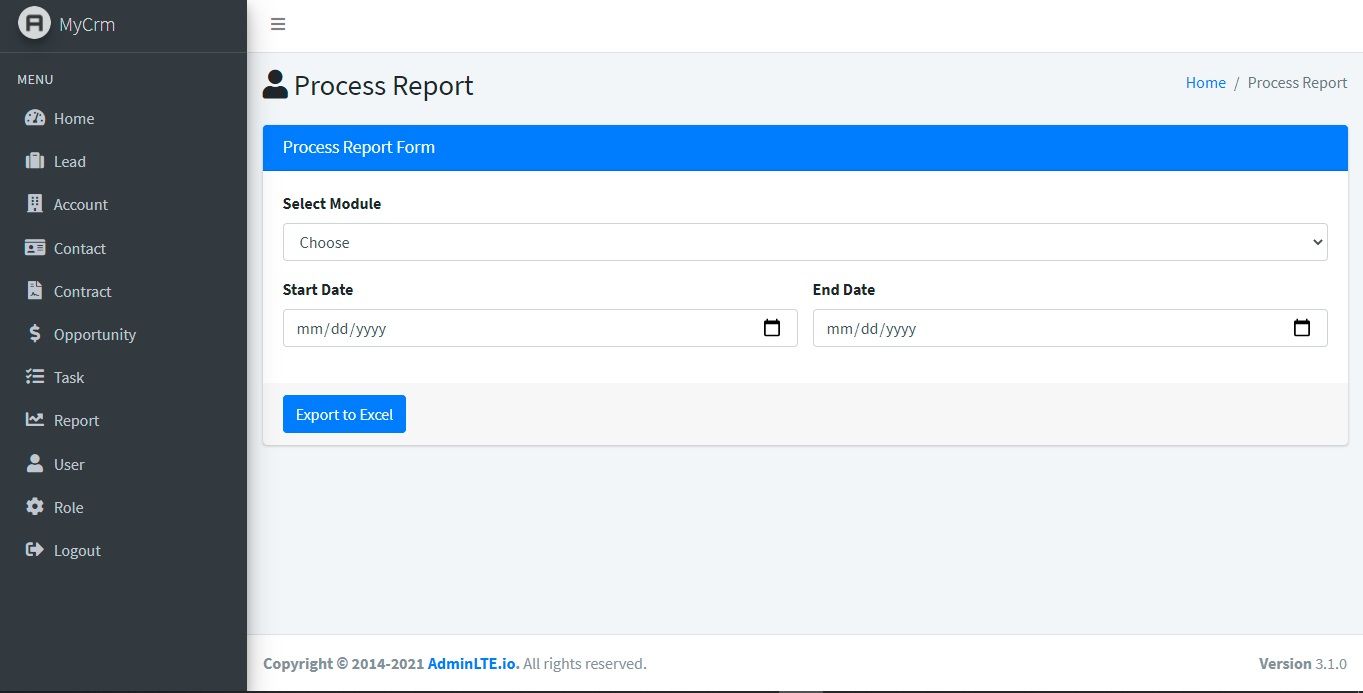Open the Account menu item
This screenshot has height=693, width=1363.
tap(123, 204)
